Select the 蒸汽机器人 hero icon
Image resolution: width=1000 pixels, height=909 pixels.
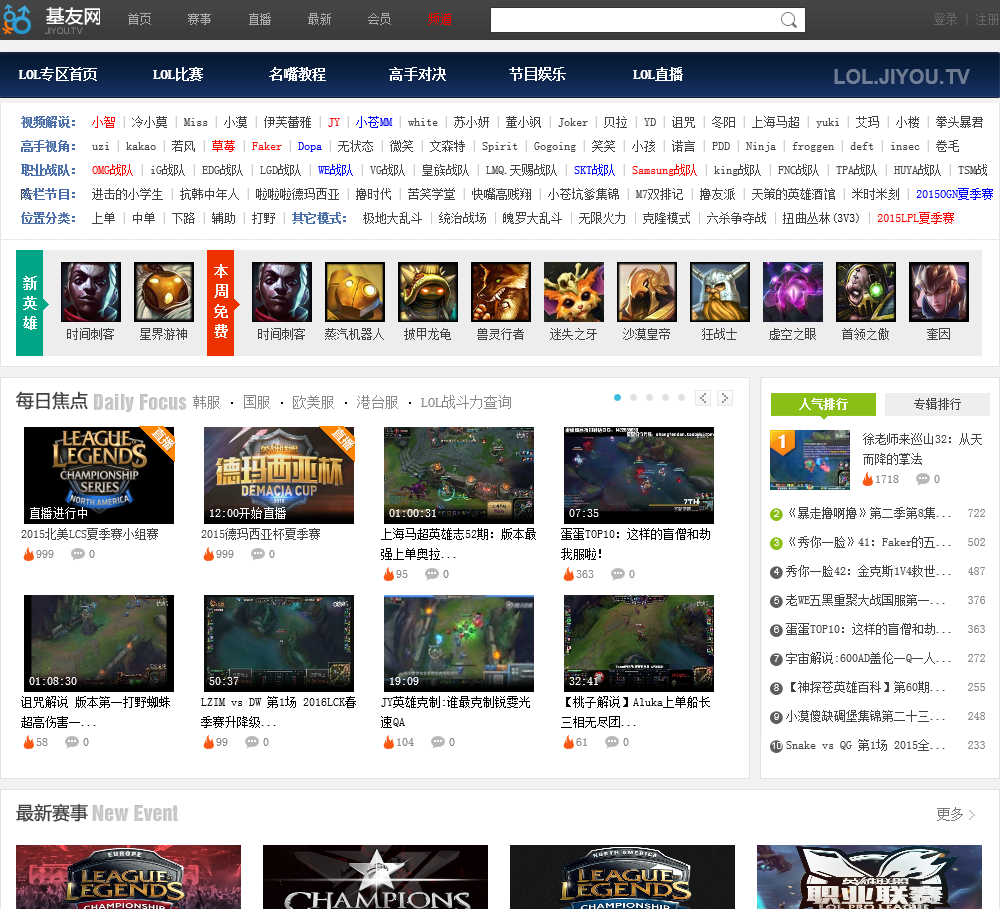pyautogui.click(x=355, y=292)
